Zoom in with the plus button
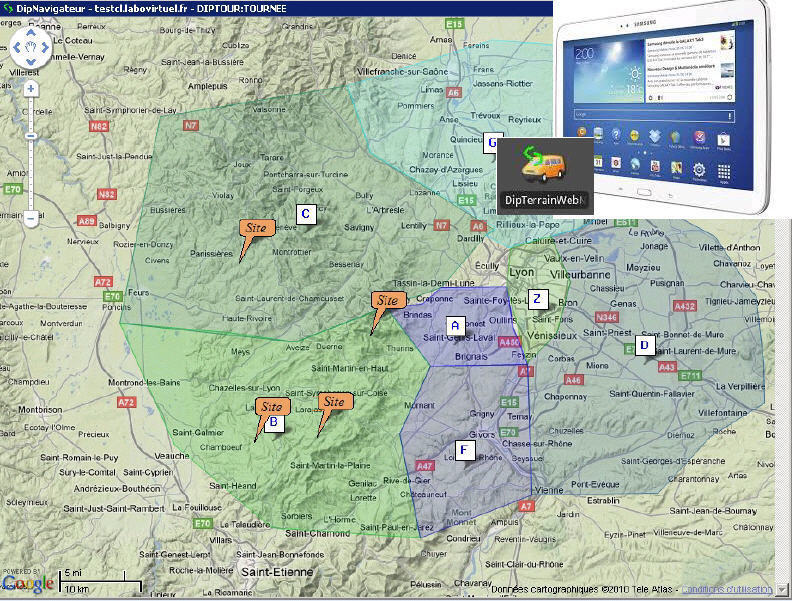Image resolution: width=792 pixels, height=601 pixels. pos(31,89)
